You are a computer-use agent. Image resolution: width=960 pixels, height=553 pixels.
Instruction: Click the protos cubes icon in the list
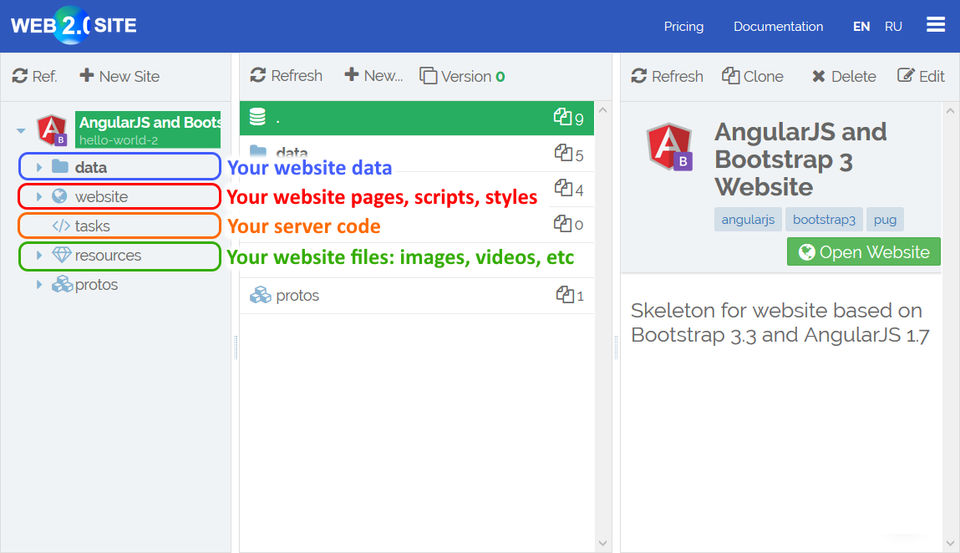coord(260,295)
